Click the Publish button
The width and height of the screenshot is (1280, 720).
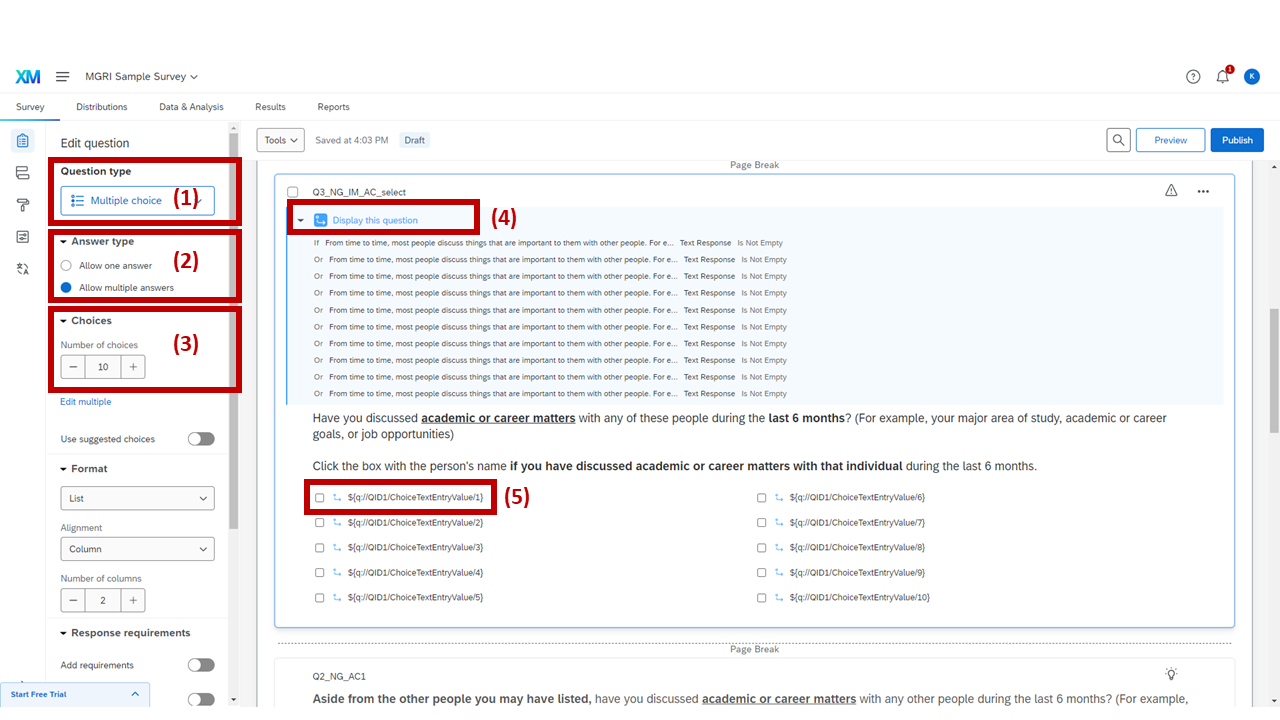(1237, 140)
